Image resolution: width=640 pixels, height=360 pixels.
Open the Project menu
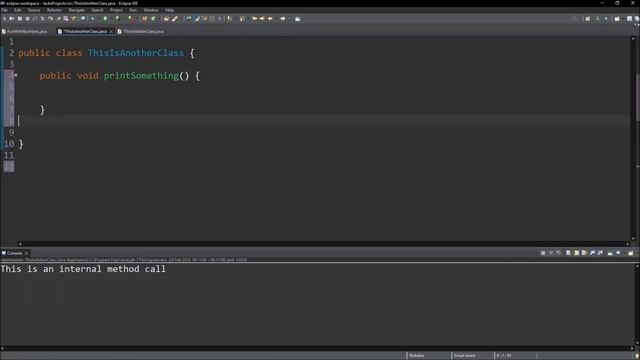[116, 10]
